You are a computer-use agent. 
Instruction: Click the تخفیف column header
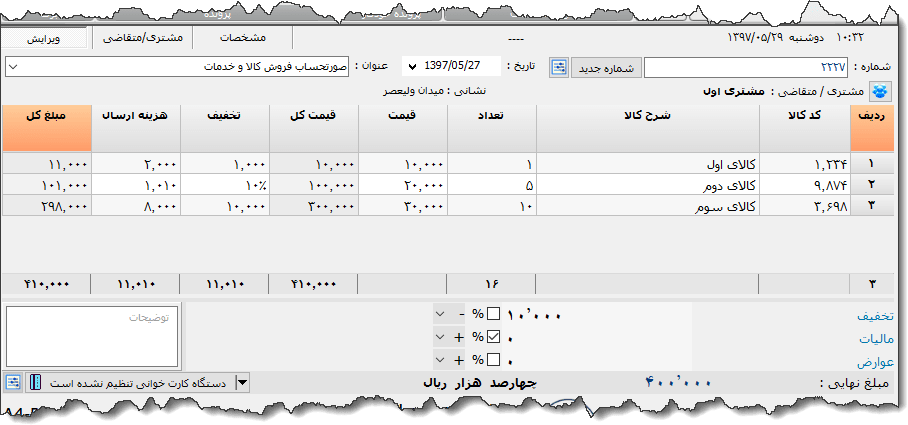point(225,128)
